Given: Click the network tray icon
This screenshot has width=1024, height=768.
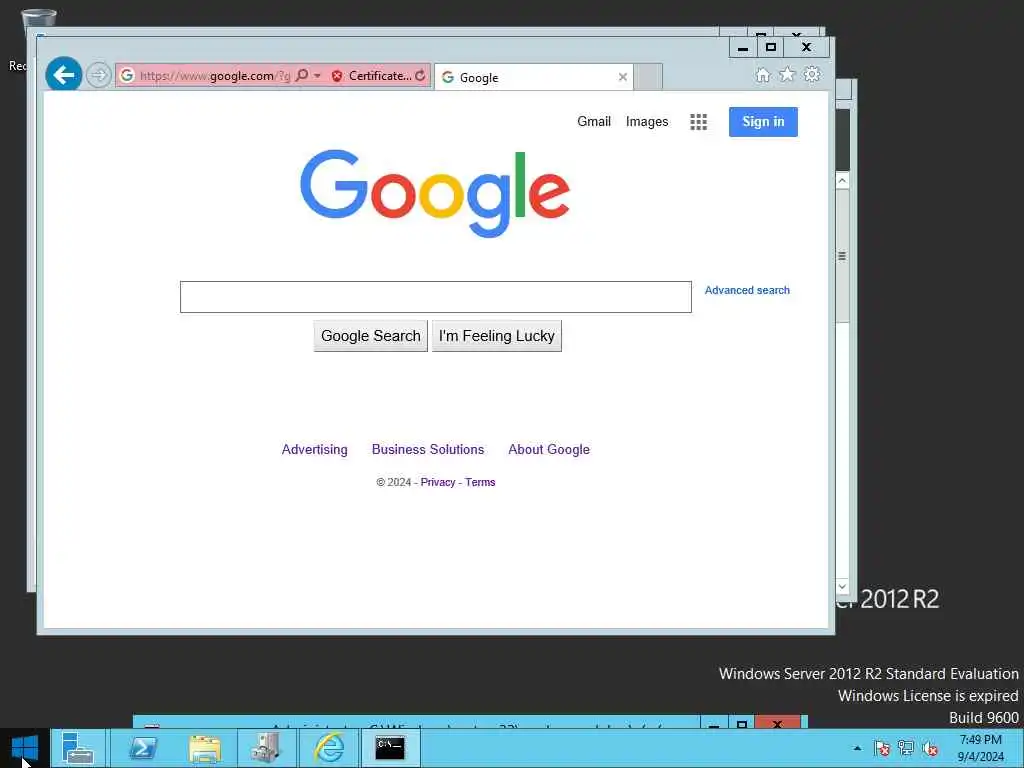Looking at the screenshot, I should (906, 748).
